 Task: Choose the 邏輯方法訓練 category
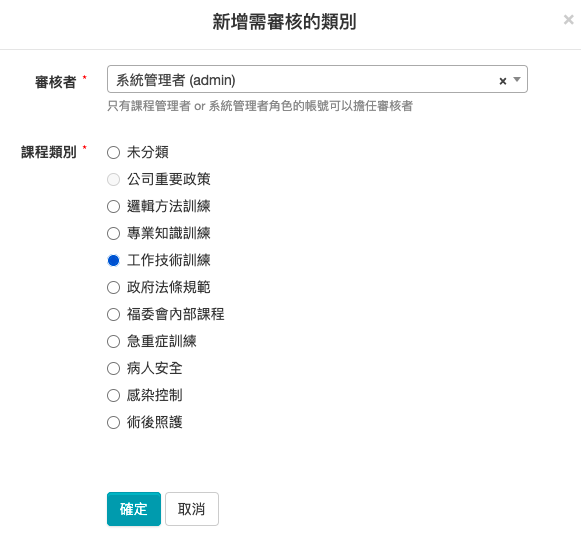(x=113, y=206)
